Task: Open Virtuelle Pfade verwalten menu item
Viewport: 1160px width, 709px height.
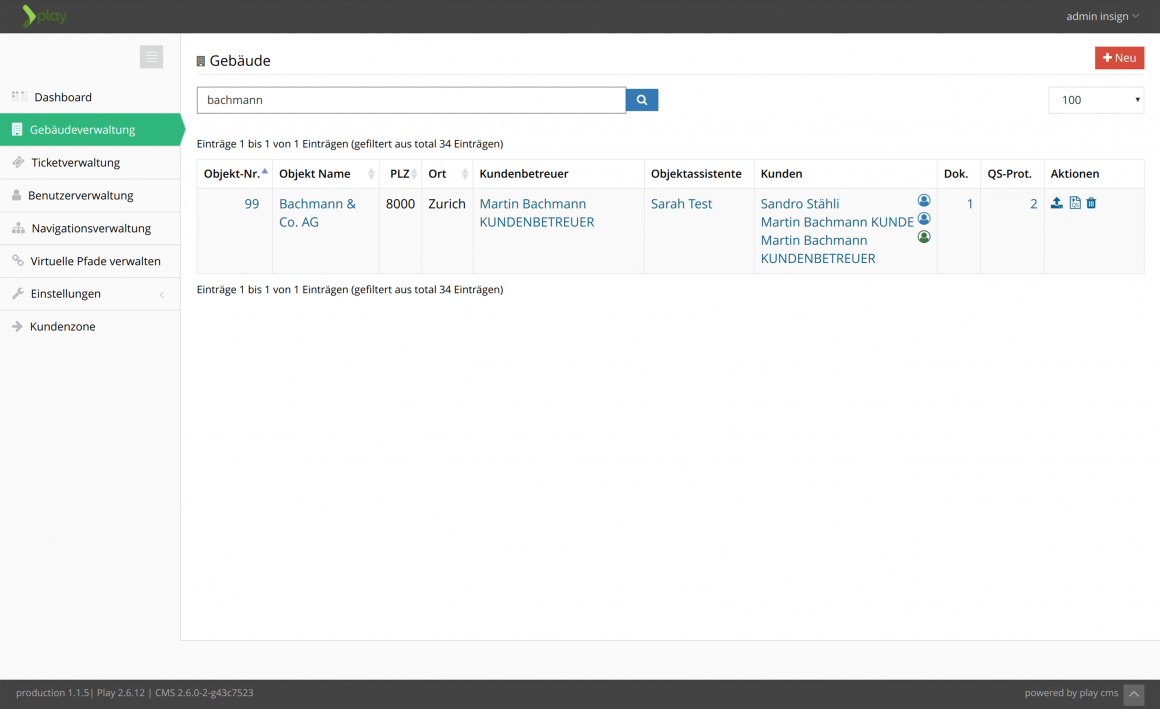Action: pyautogui.click(x=90, y=261)
